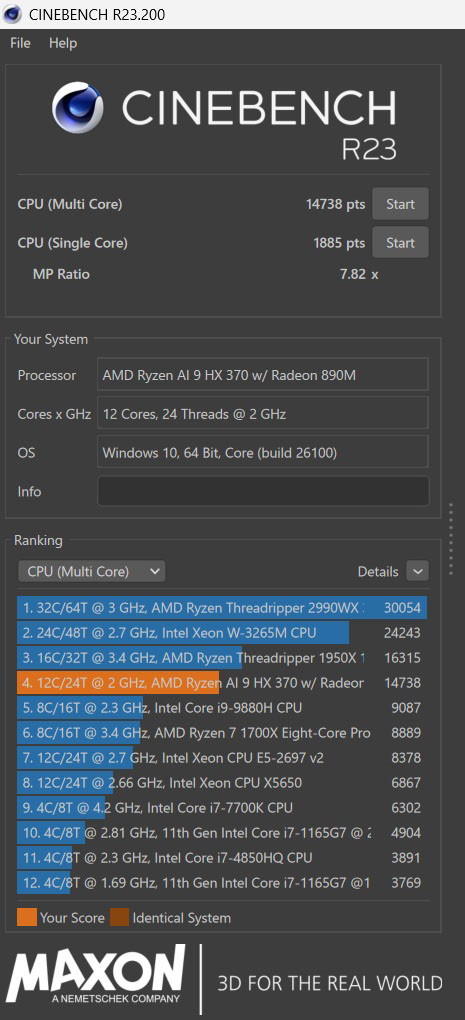Viewport: 465px width, 1020px height.
Task: Click the OS information field
Action: tap(263, 452)
